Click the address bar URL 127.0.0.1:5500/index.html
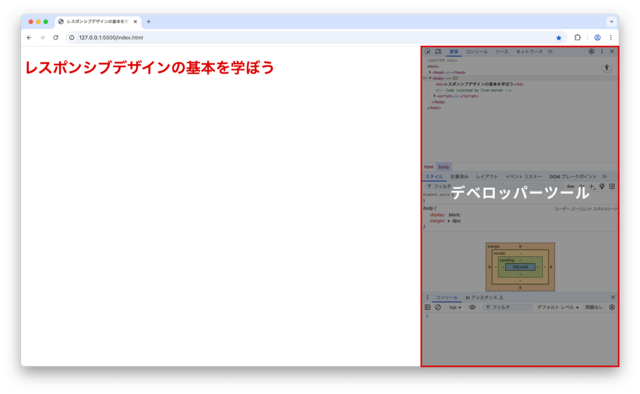This screenshot has height=394, width=640. coord(111,38)
